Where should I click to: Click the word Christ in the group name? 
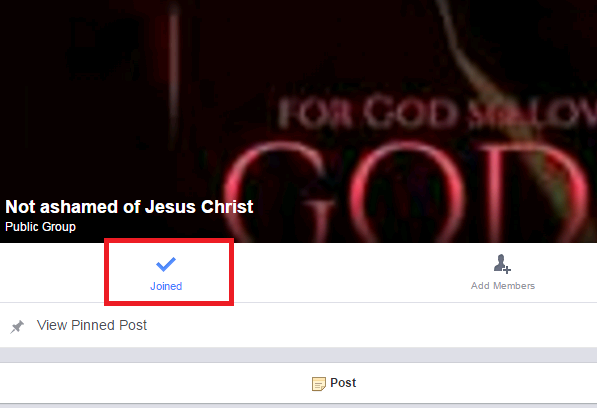[227, 207]
